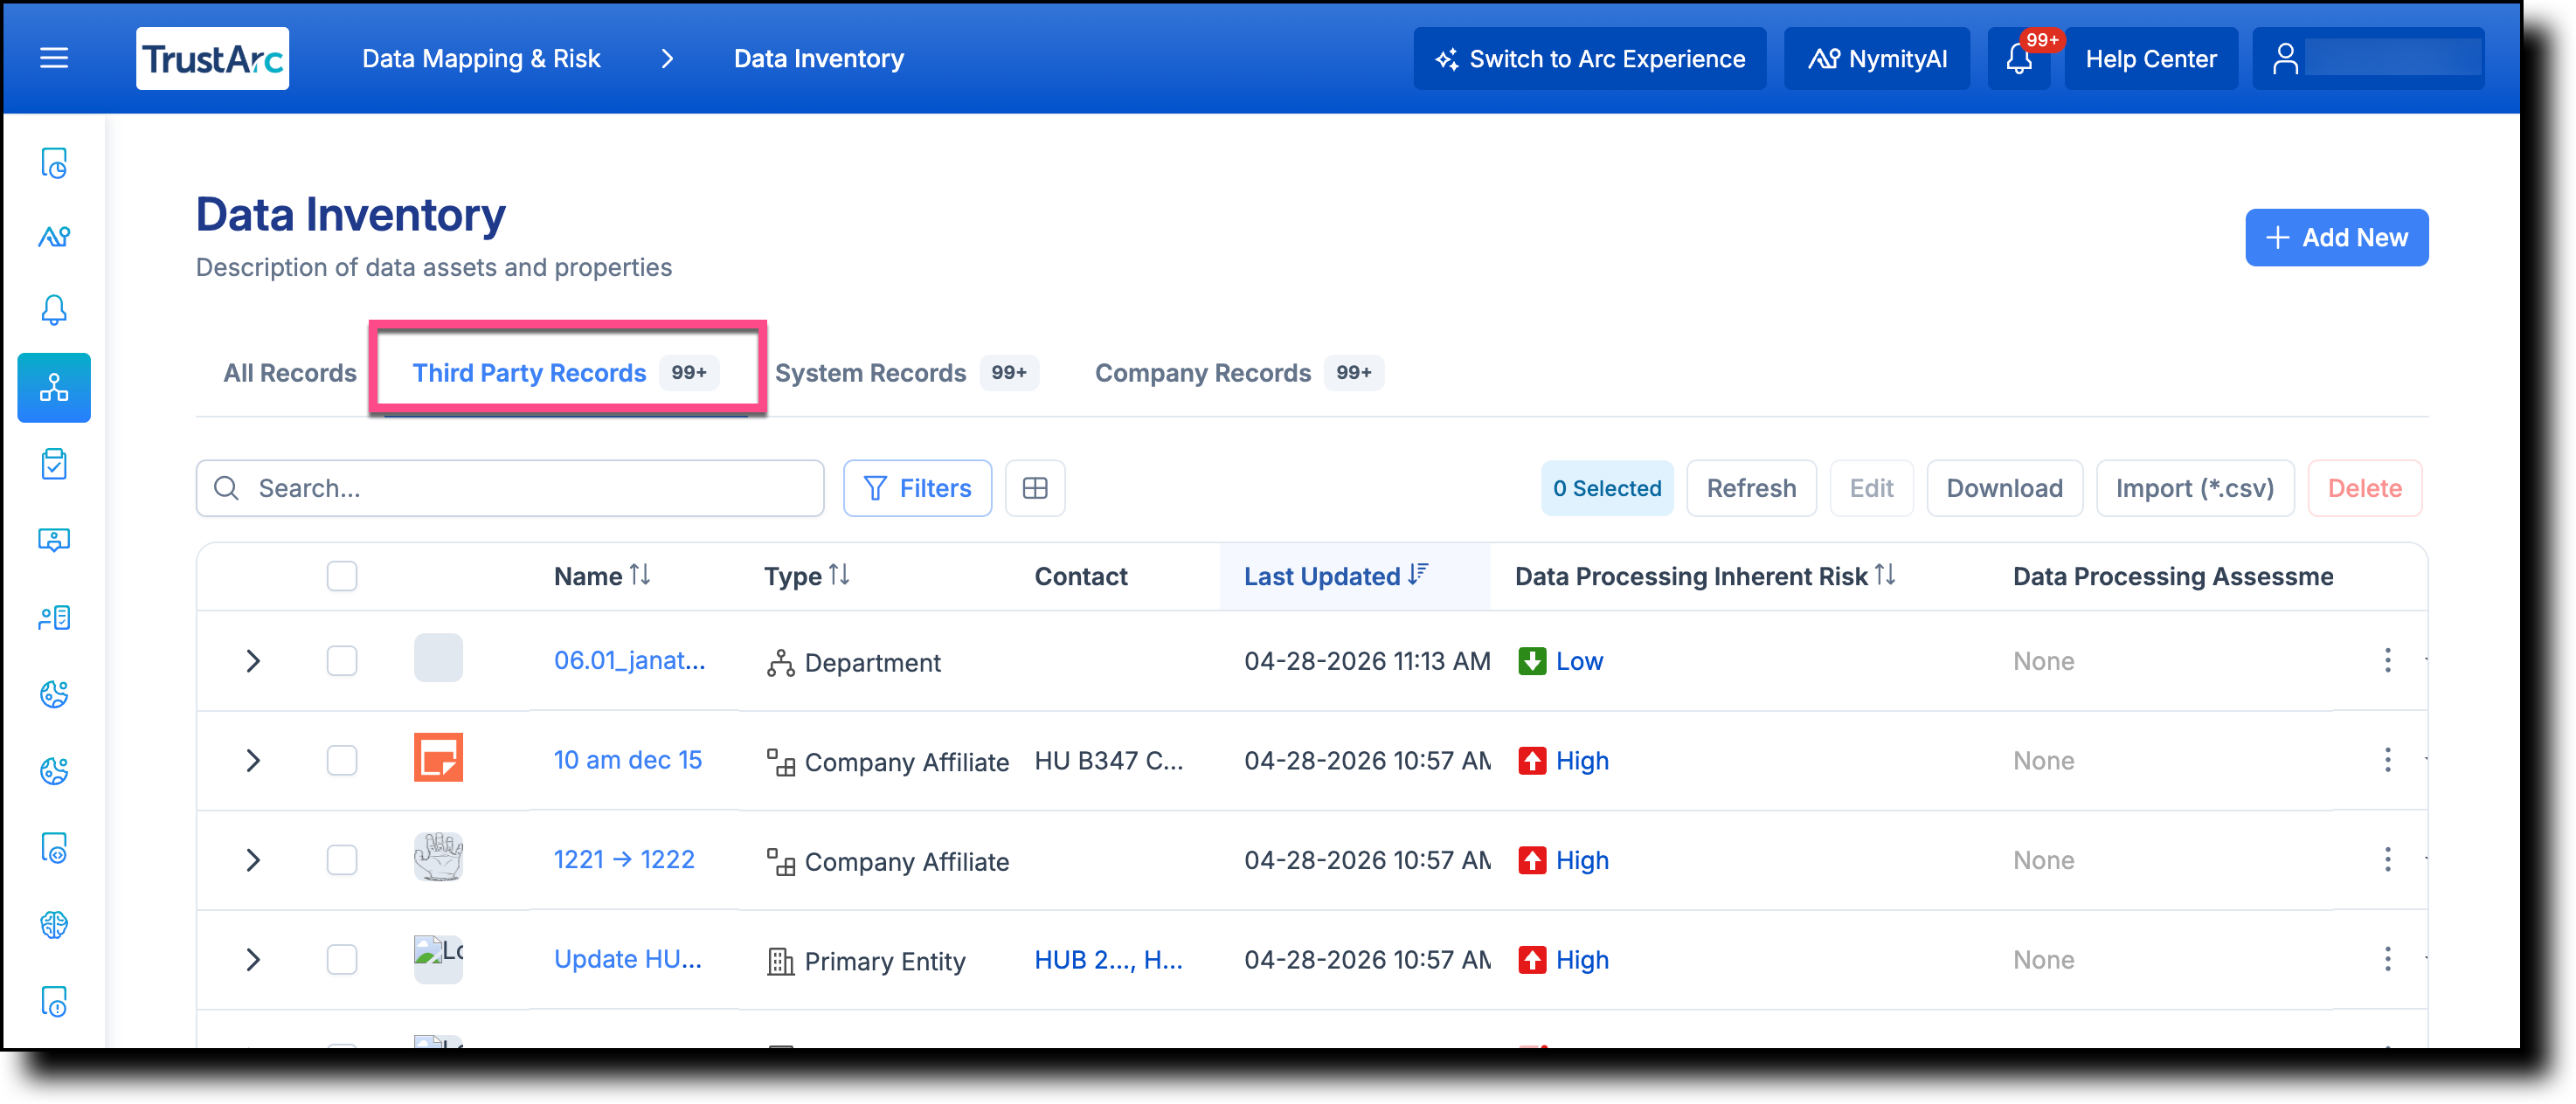Screen dimensions: 2576x1104
Task: Check the Update HU row checkbox
Action: click(342, 960)
